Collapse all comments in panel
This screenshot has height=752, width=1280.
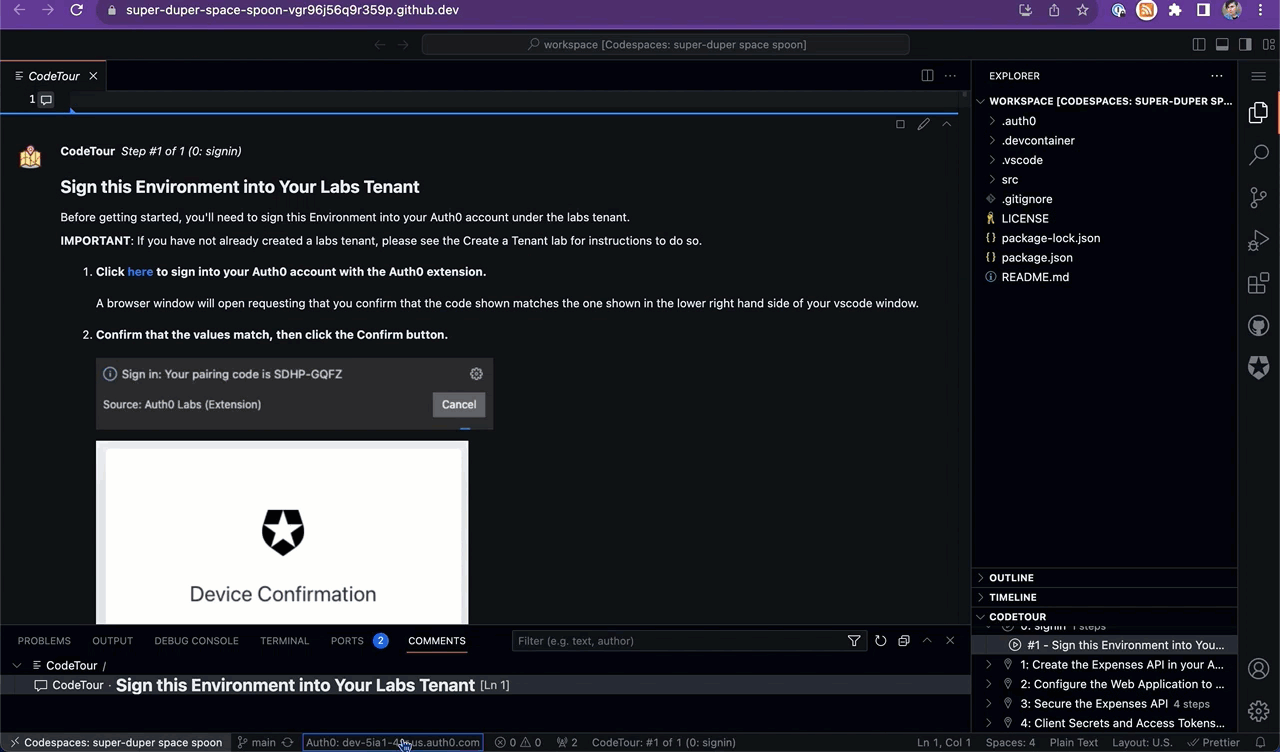(903, 641)
